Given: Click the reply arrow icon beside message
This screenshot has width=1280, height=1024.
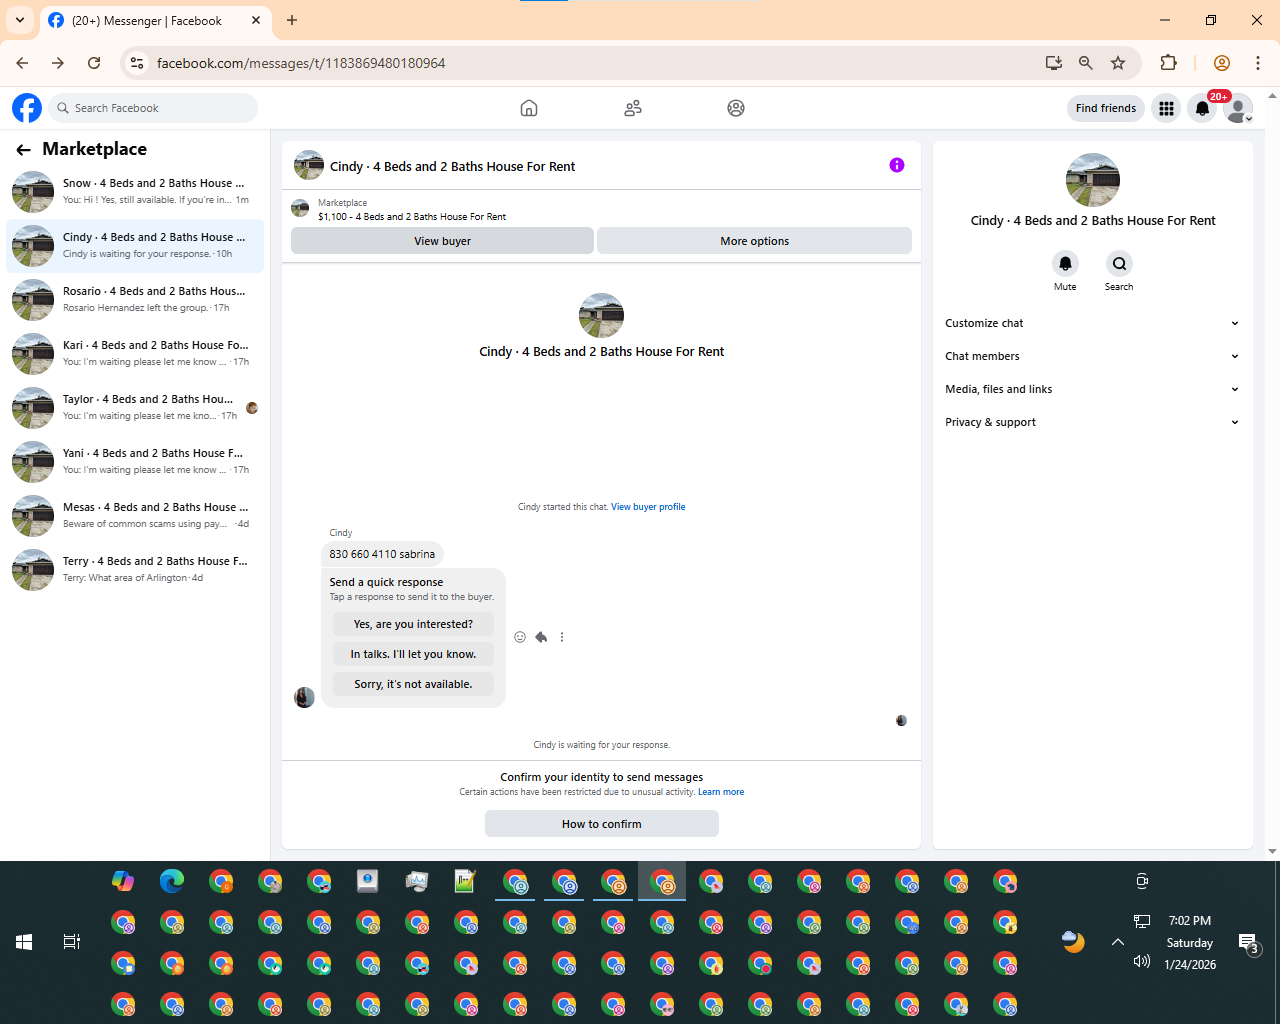Looking at the screenshot, I should click(x=541, y=637).
